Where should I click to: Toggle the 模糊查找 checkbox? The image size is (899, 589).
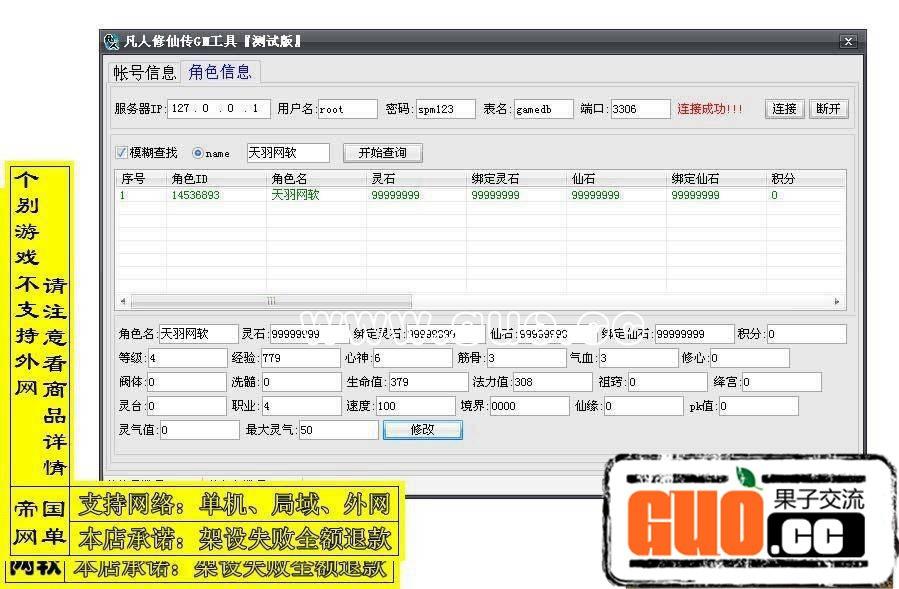[121, 153]
